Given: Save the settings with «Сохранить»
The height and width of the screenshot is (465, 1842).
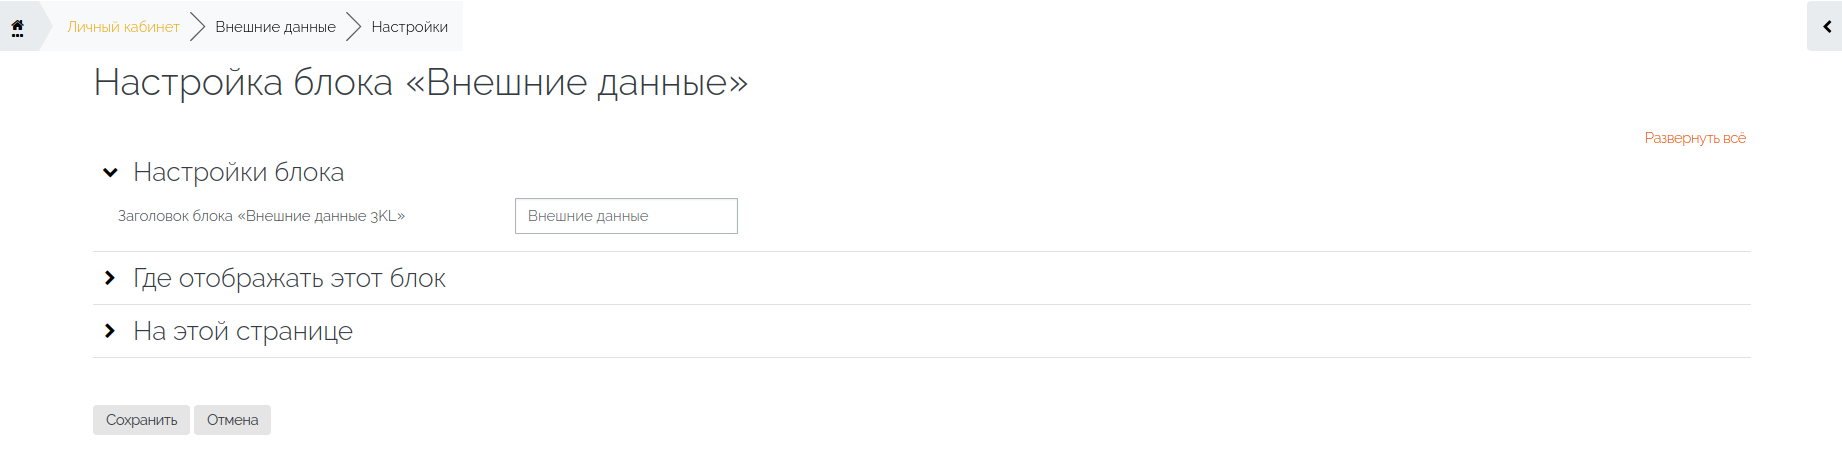Looking at the screenshot, I should pyautogui.click(x=141, y=420).
